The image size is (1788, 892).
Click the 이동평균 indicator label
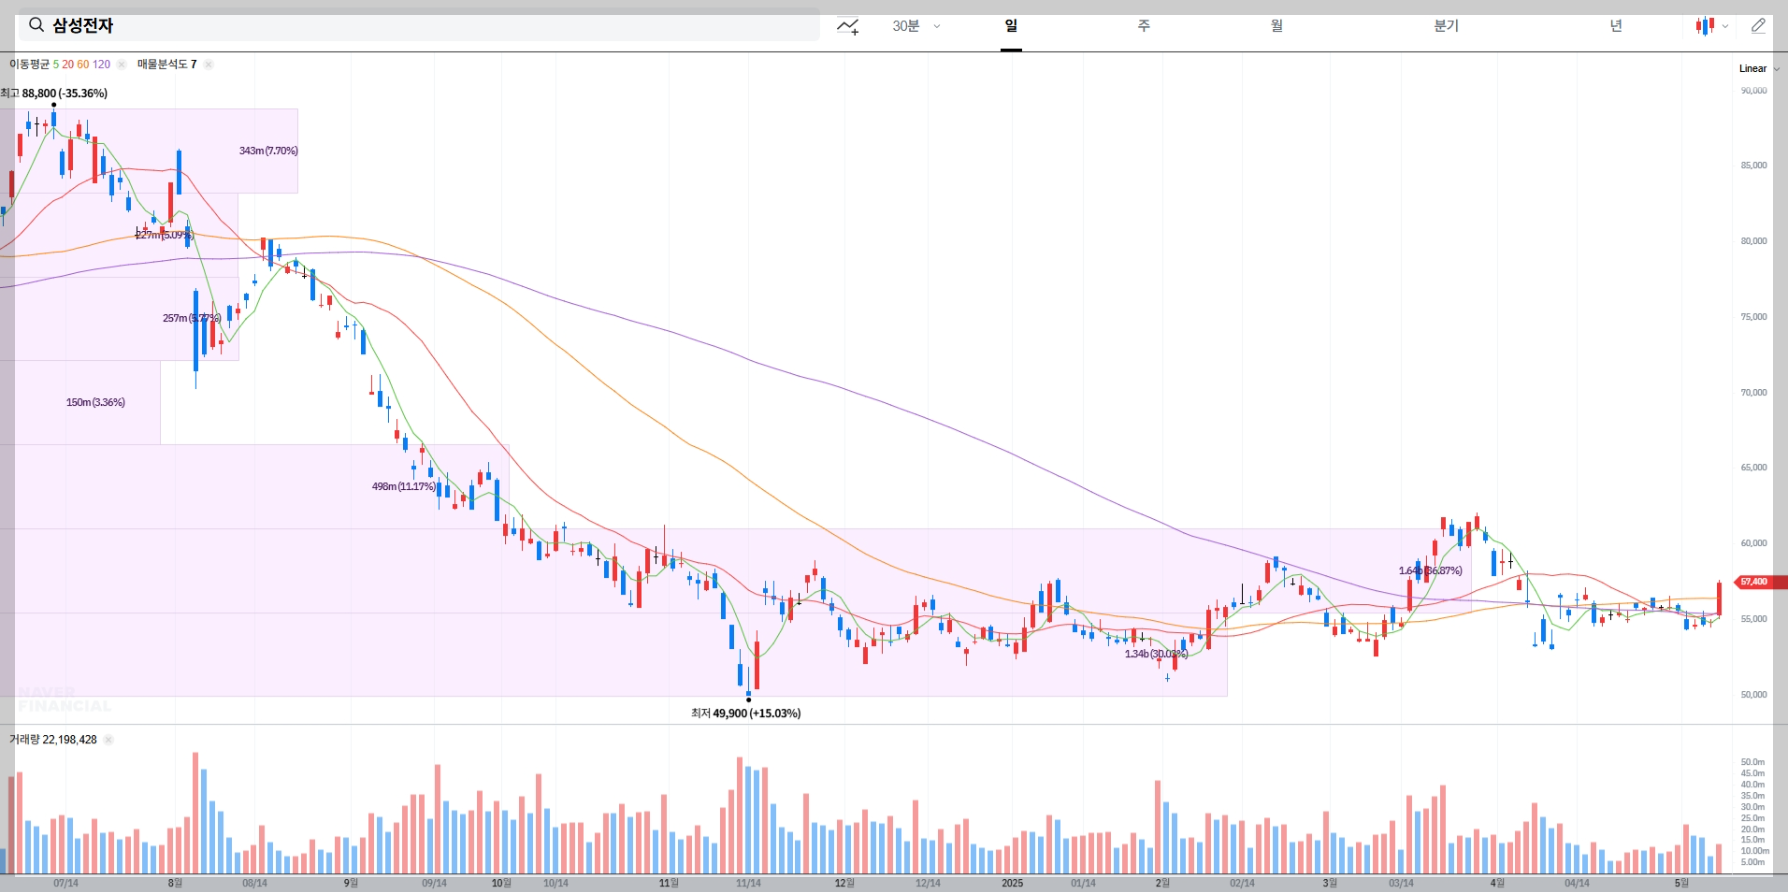tap(29, 64)
